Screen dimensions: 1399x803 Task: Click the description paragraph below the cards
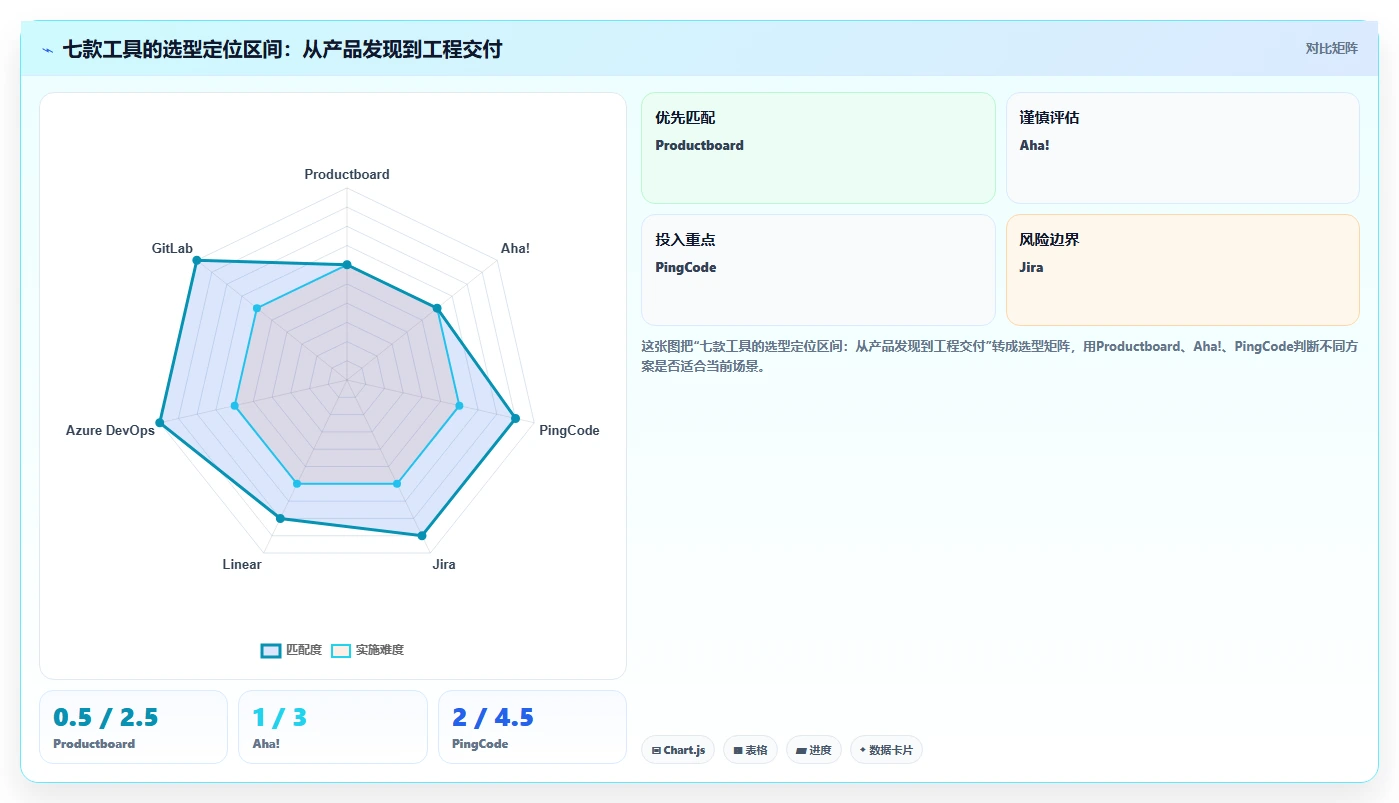click(x=999, y=356)
